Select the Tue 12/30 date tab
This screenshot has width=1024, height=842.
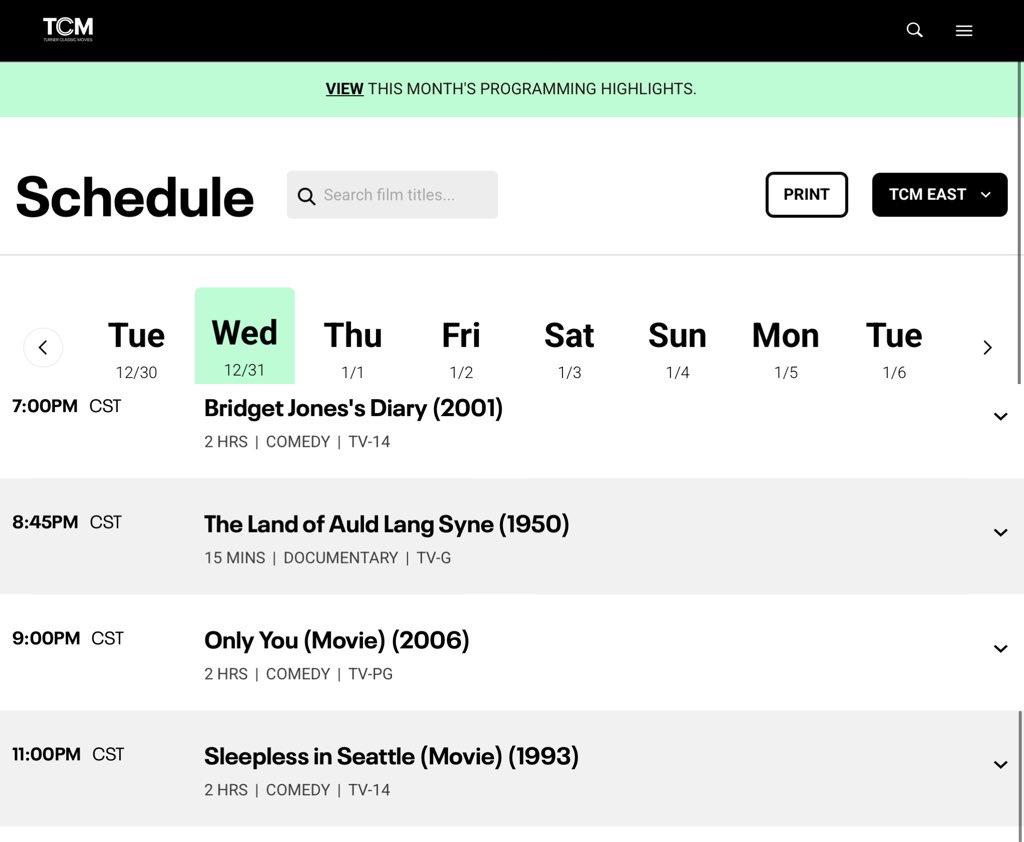[x=136, y=346]
